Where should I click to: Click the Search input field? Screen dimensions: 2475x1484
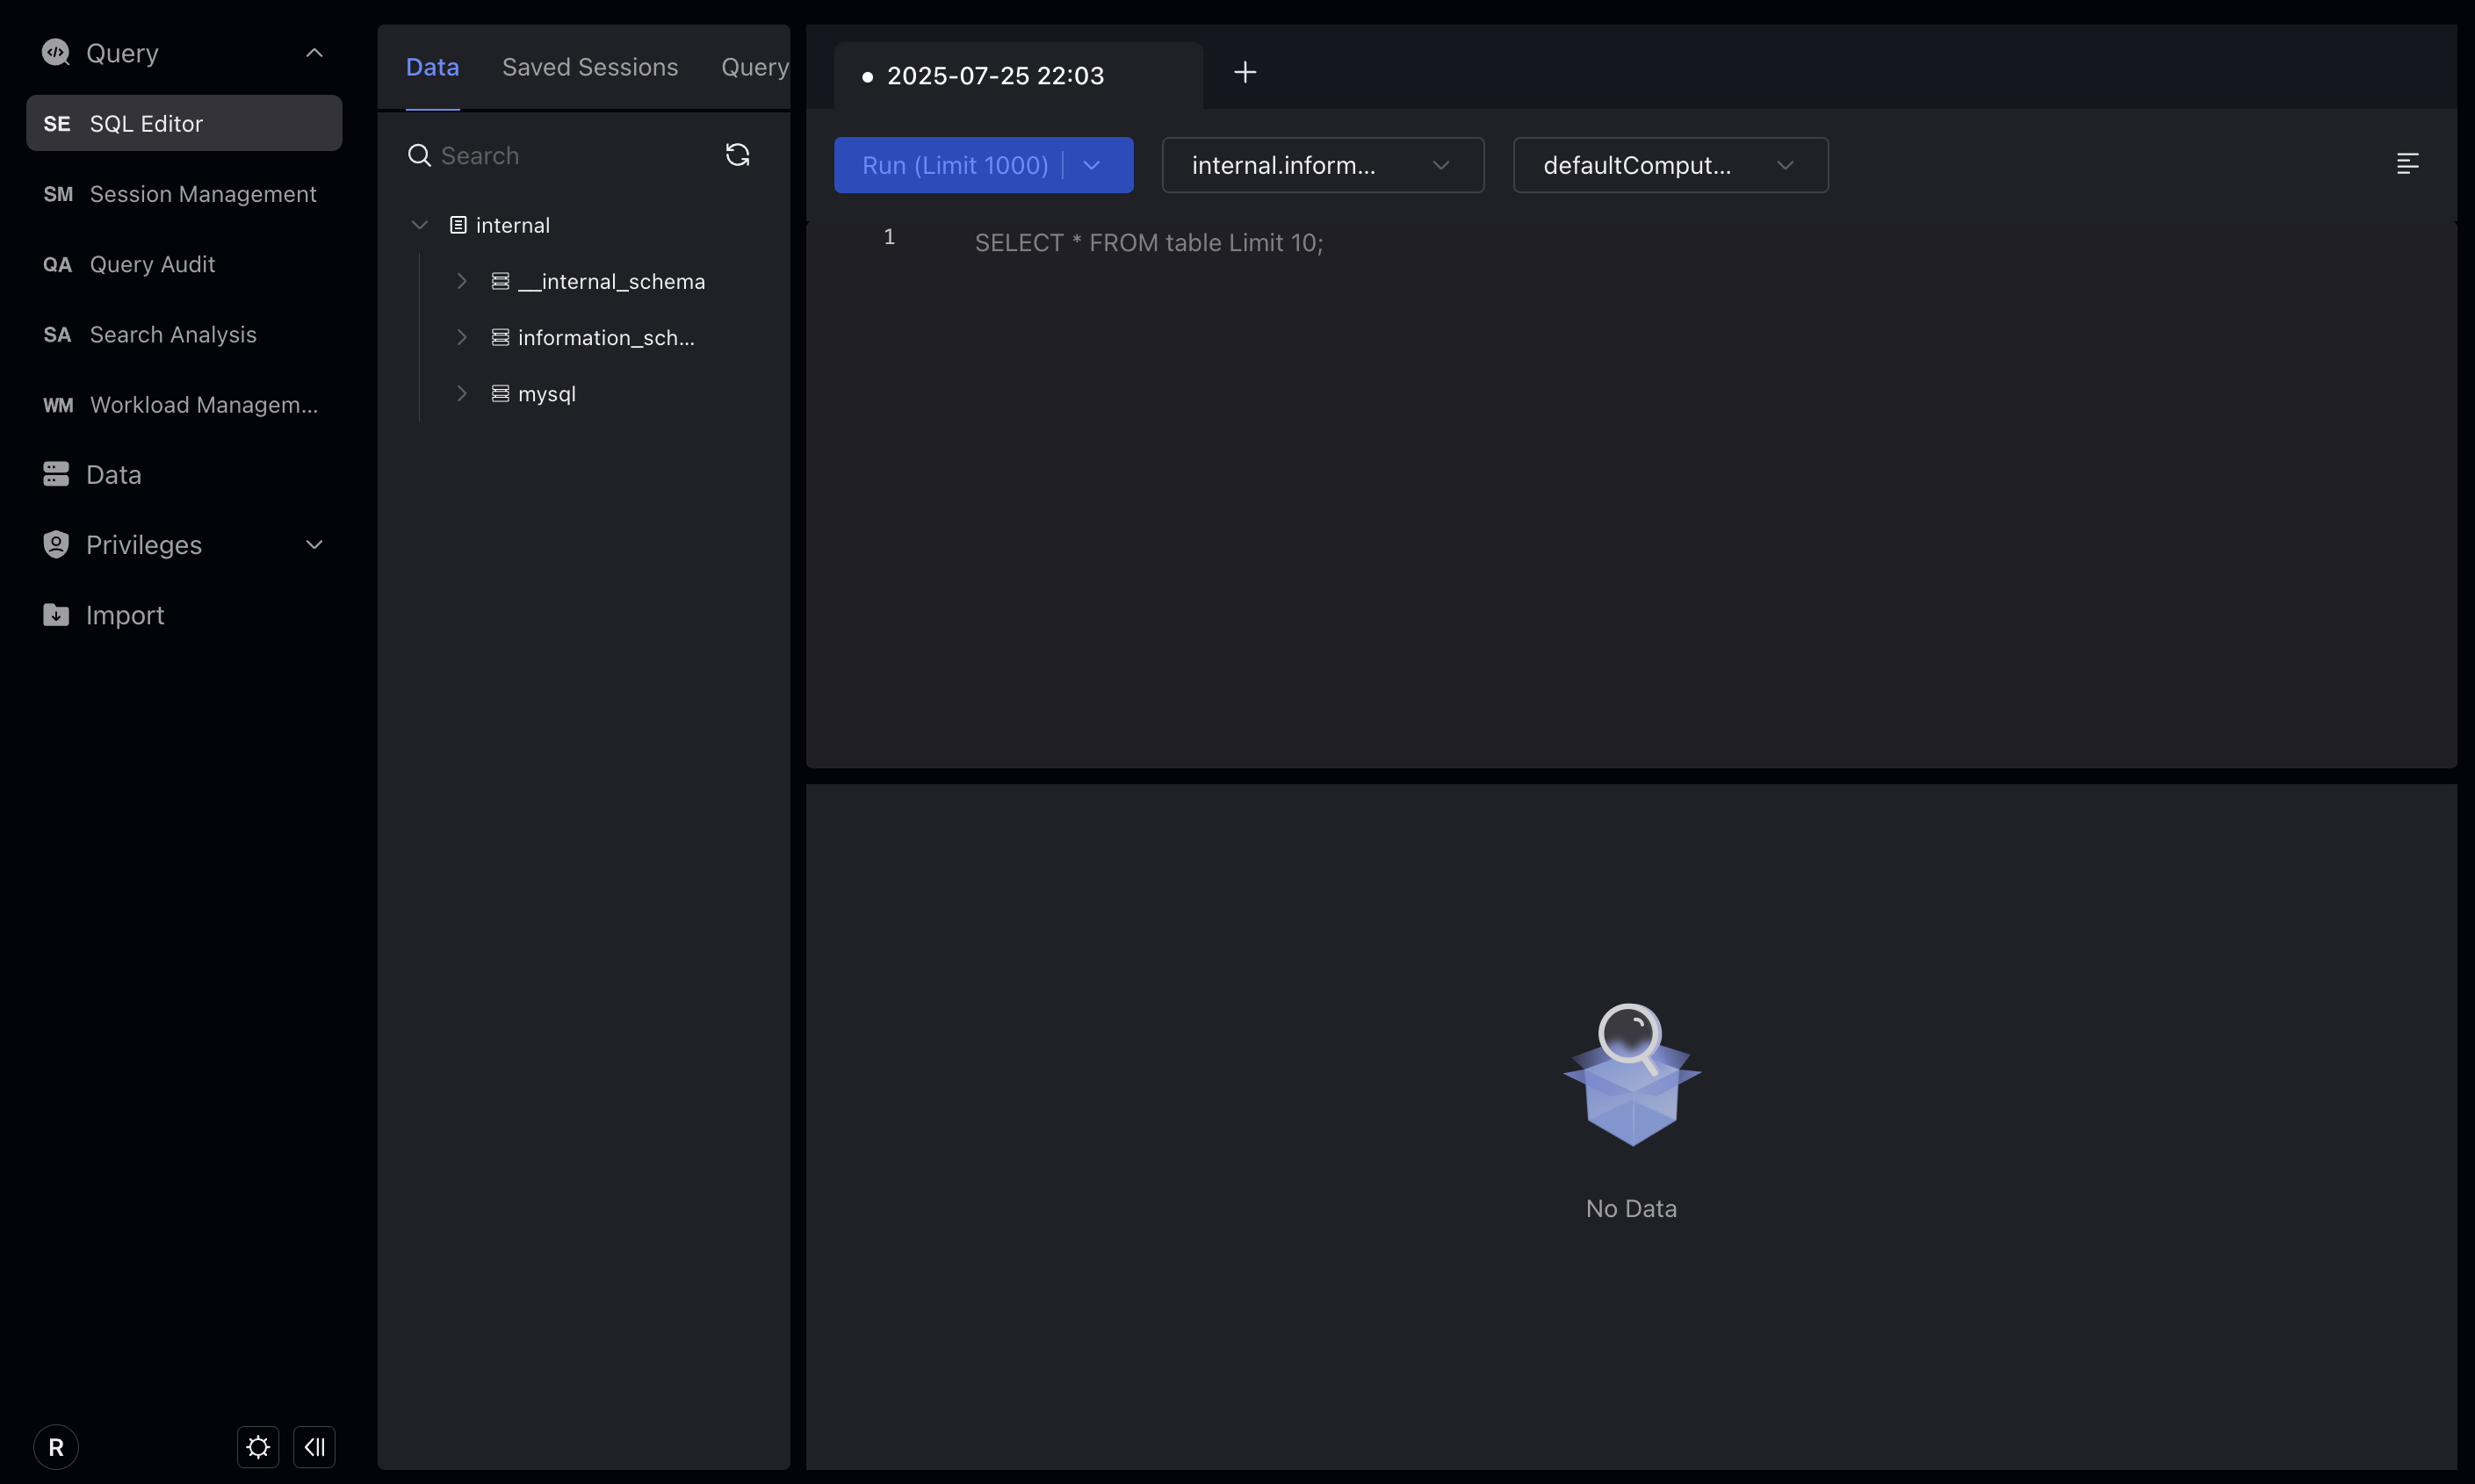click(x=560, y=155)
